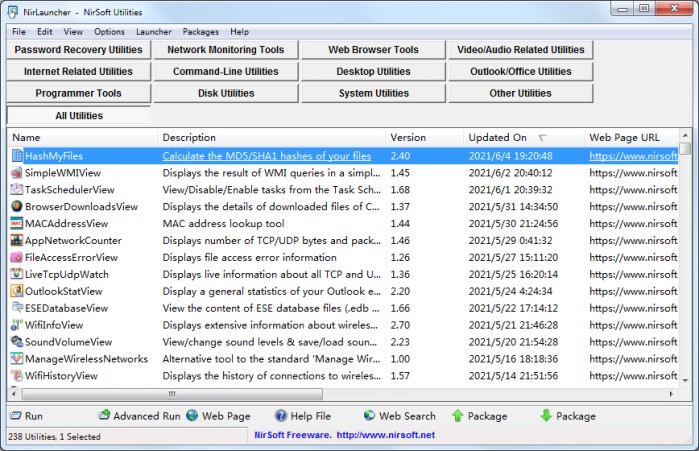Click the OutlookStatView utility icon

[x=17, y=291]
